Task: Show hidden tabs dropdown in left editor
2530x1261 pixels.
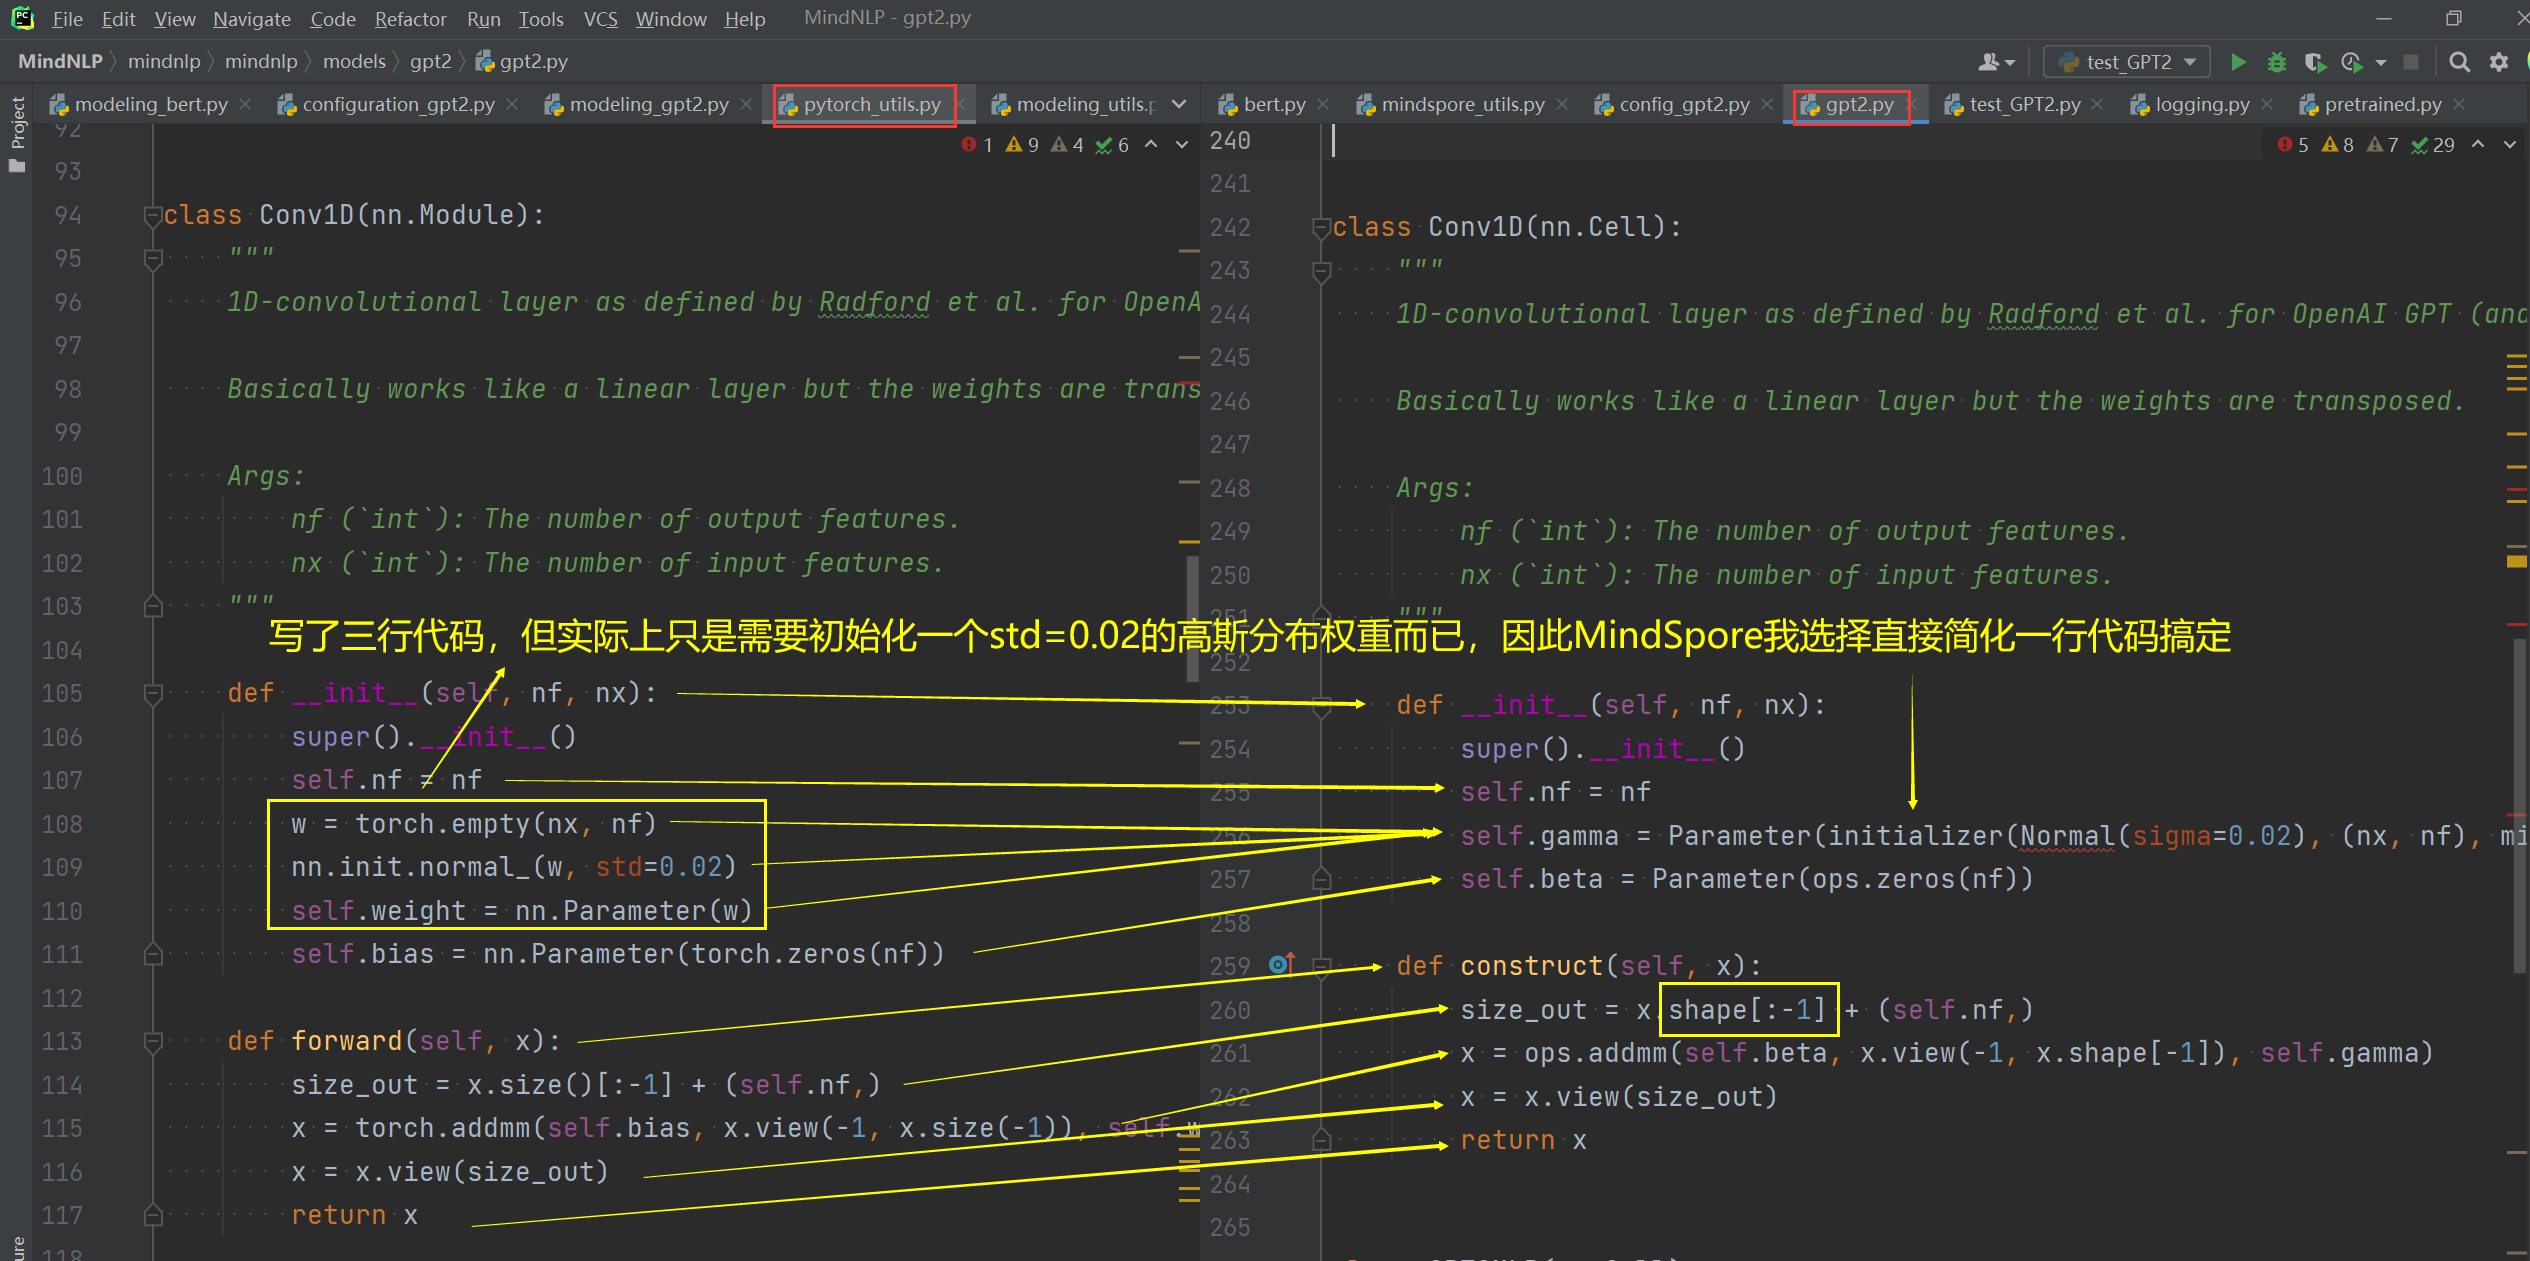Action: tap(1179, 104)
